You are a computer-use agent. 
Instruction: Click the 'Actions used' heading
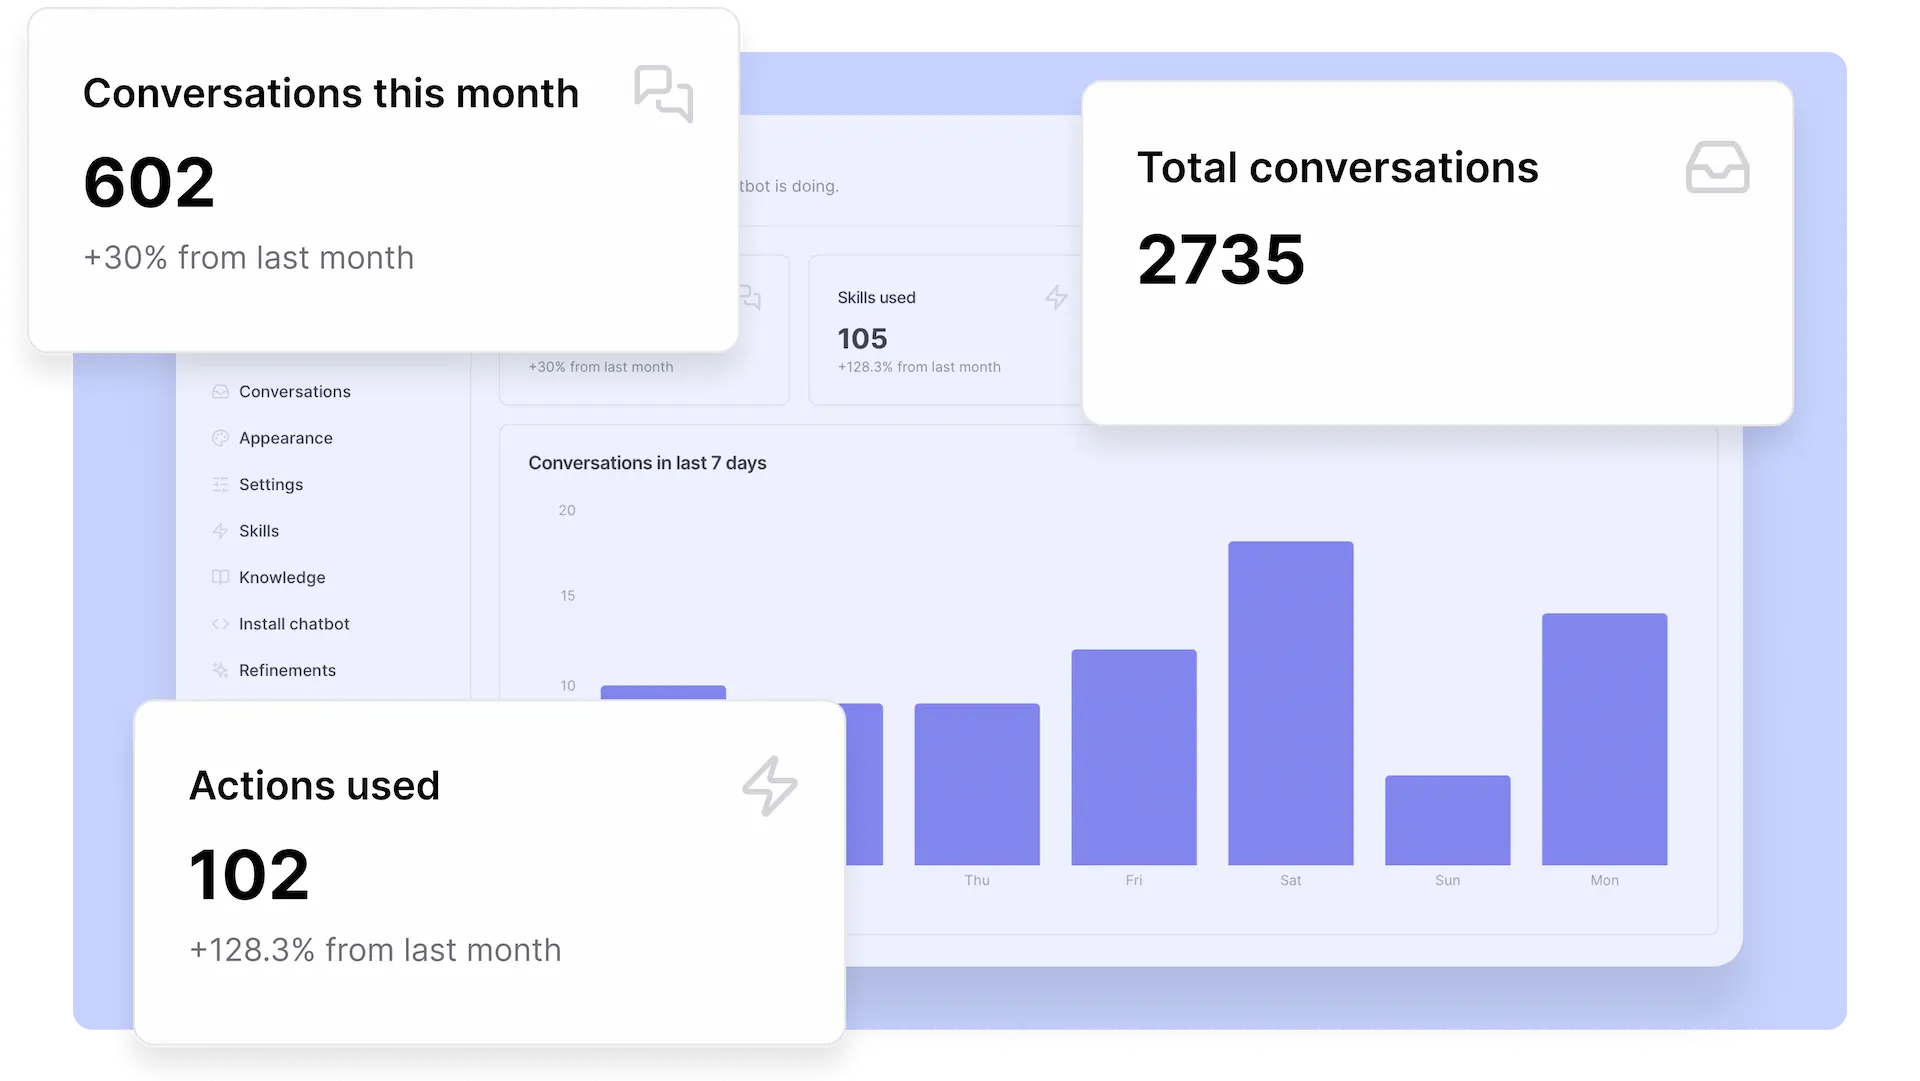315,785
